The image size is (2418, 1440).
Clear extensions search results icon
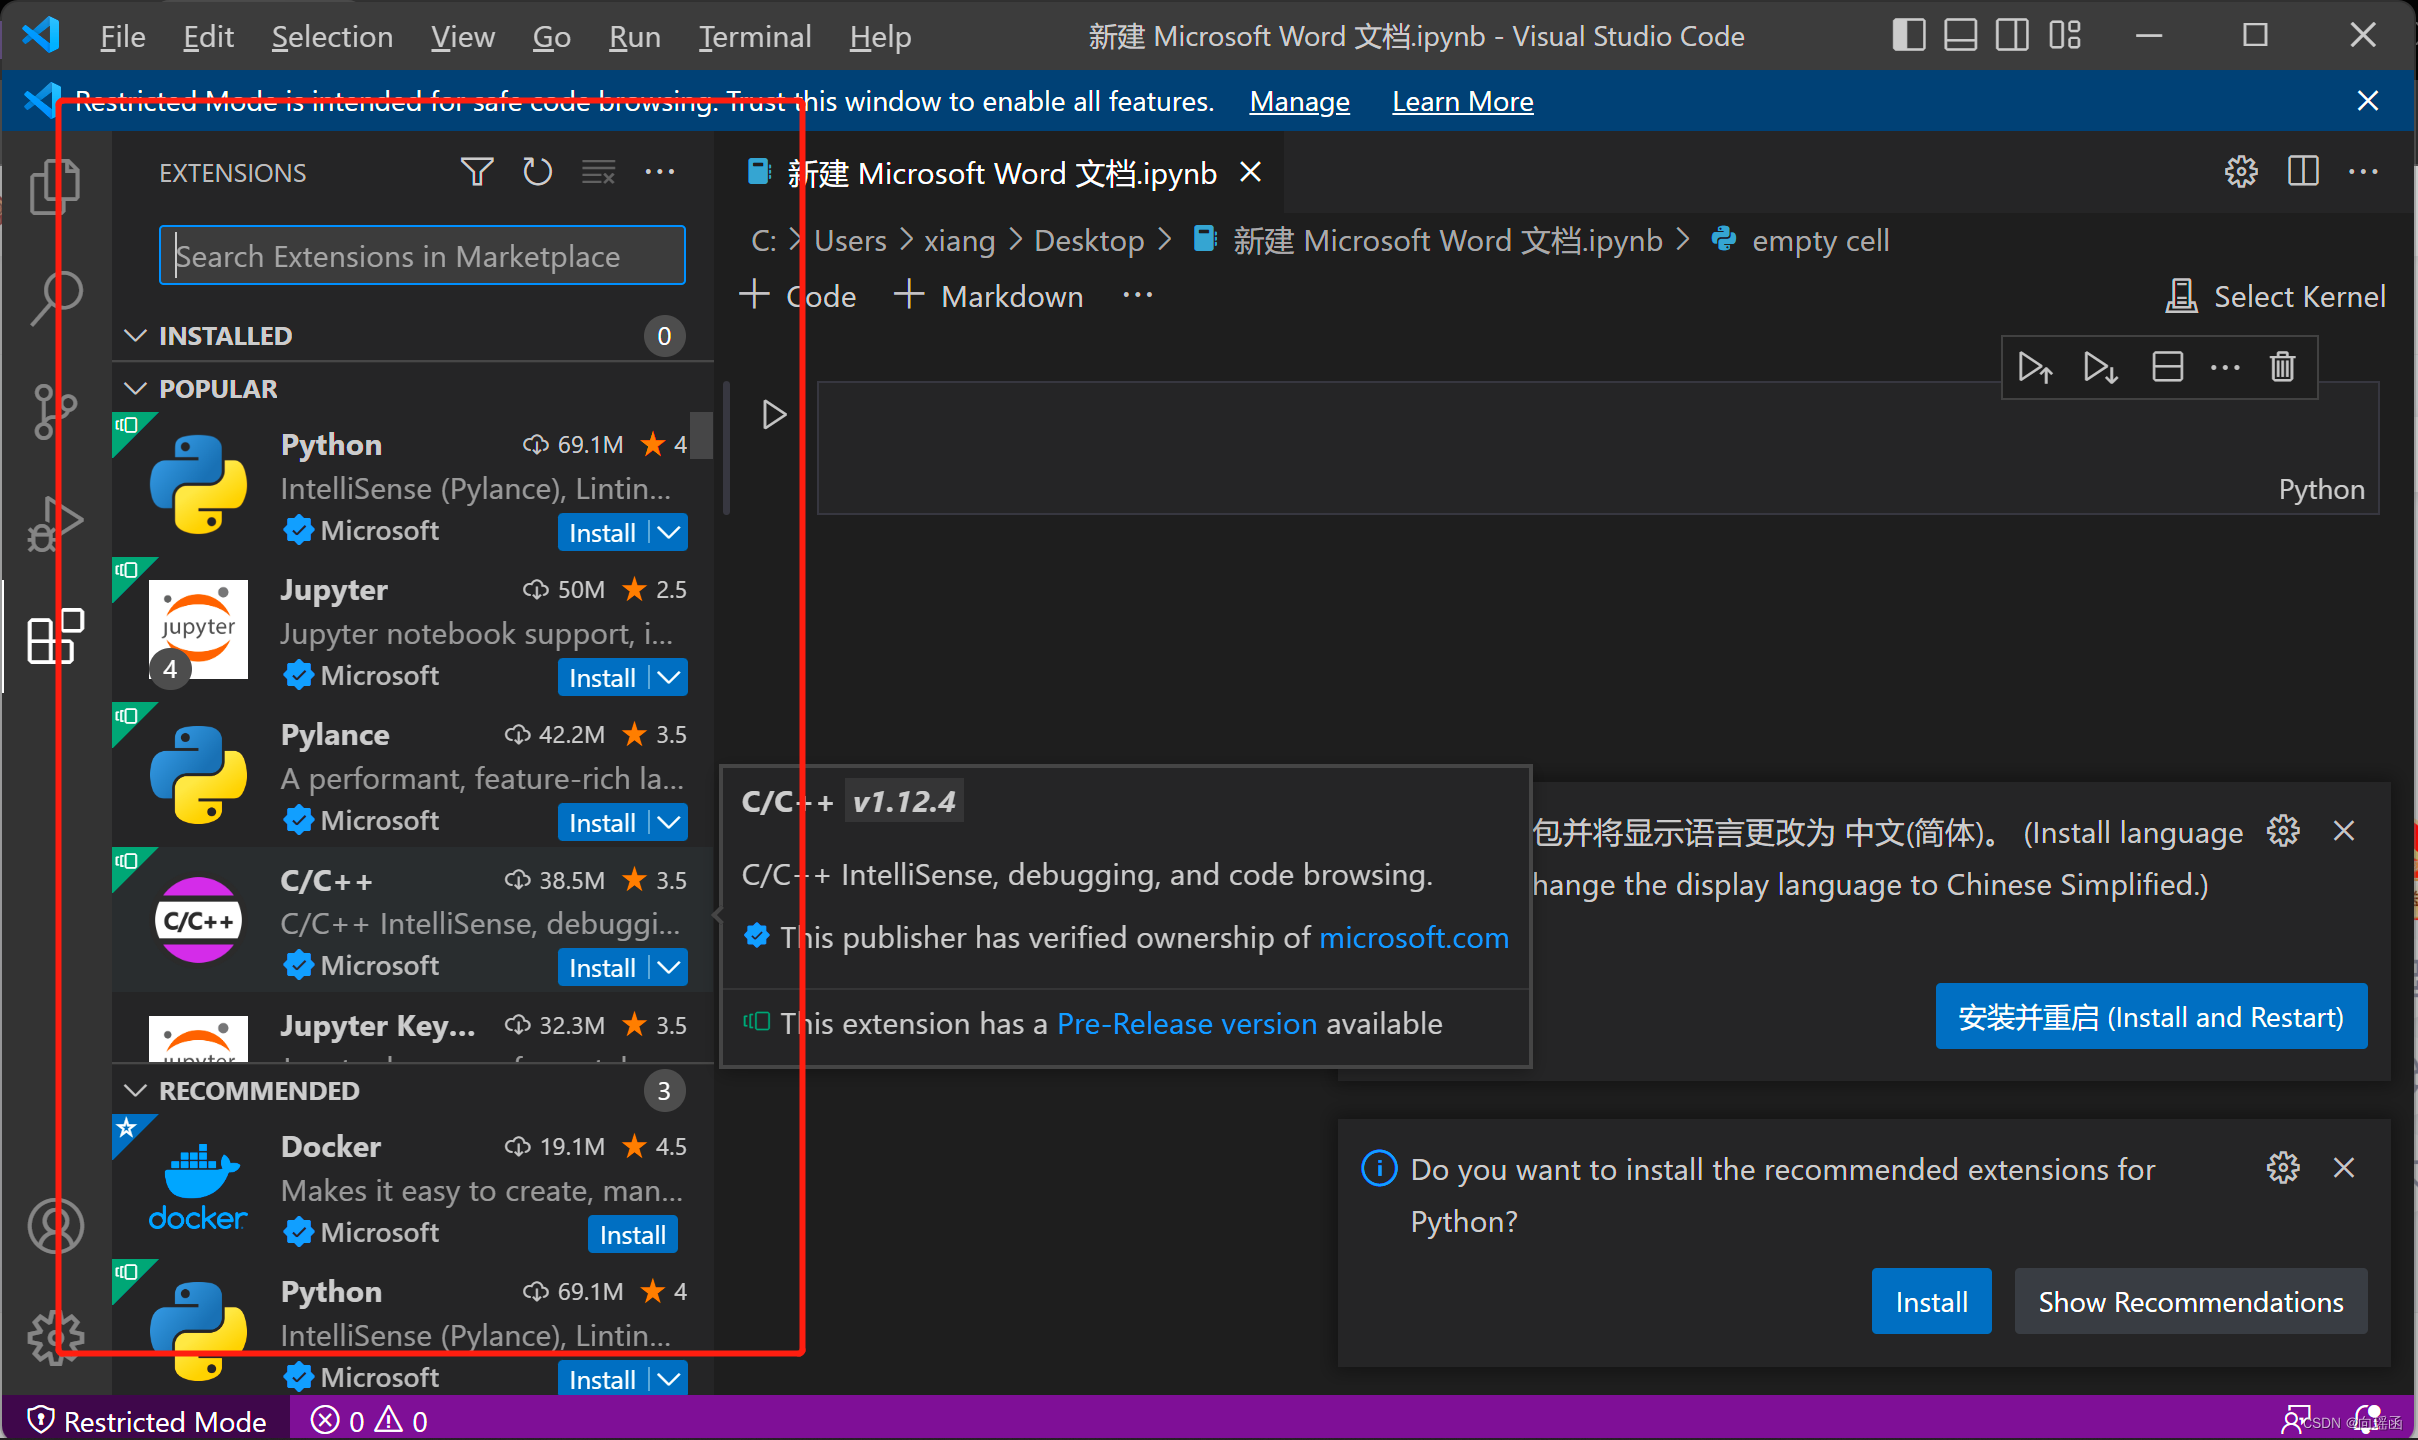tap(599, 172)
